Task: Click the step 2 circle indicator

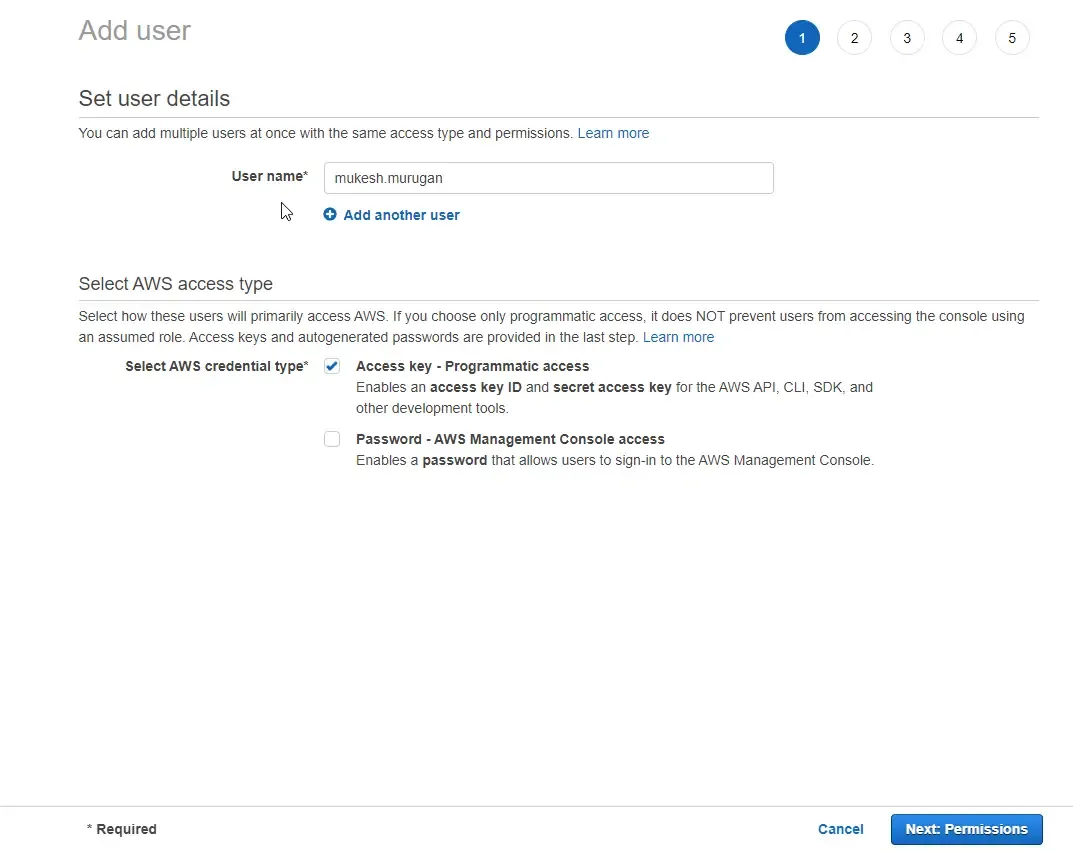Action: [x=854, y=37]
